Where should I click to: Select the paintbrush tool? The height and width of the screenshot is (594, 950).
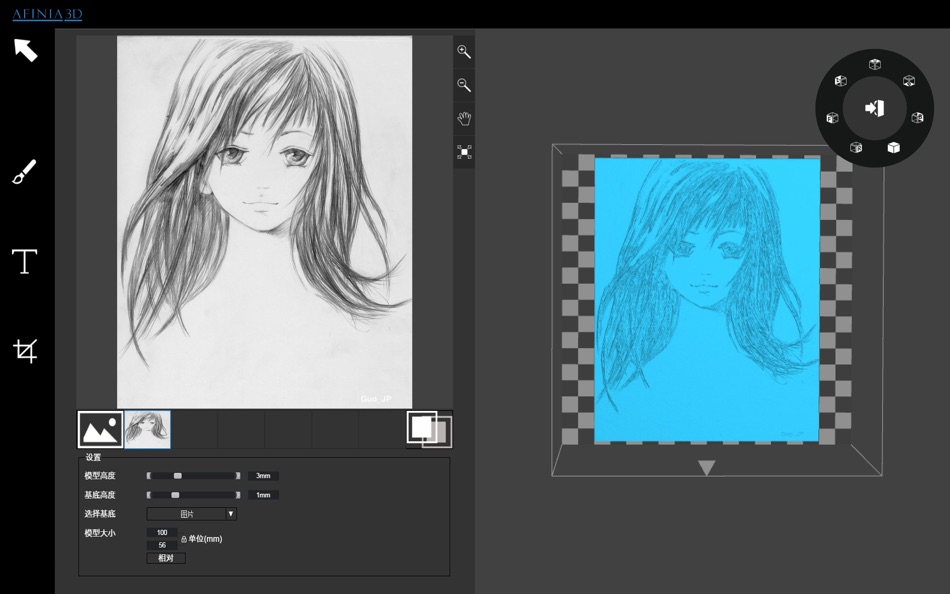point(24,173)
